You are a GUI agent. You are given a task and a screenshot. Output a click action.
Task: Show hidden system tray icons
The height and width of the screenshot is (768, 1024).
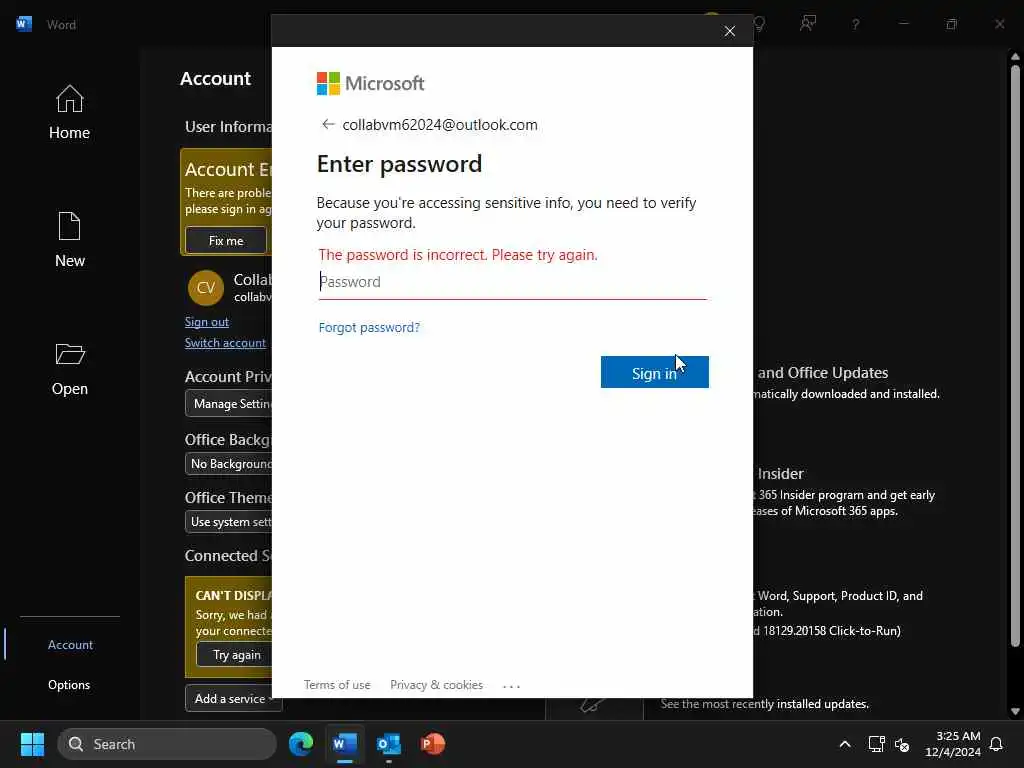(x=844, y=744)
